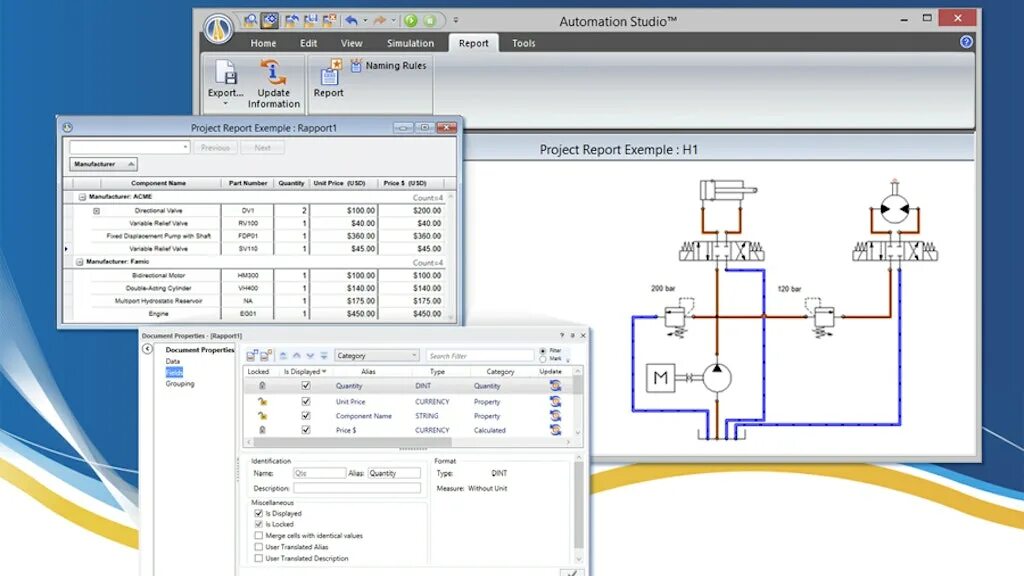The width and height of the screenshot is (1024, 576).
Task: Open the Is Displayed column filter arrow
Action: pos(324,372)
